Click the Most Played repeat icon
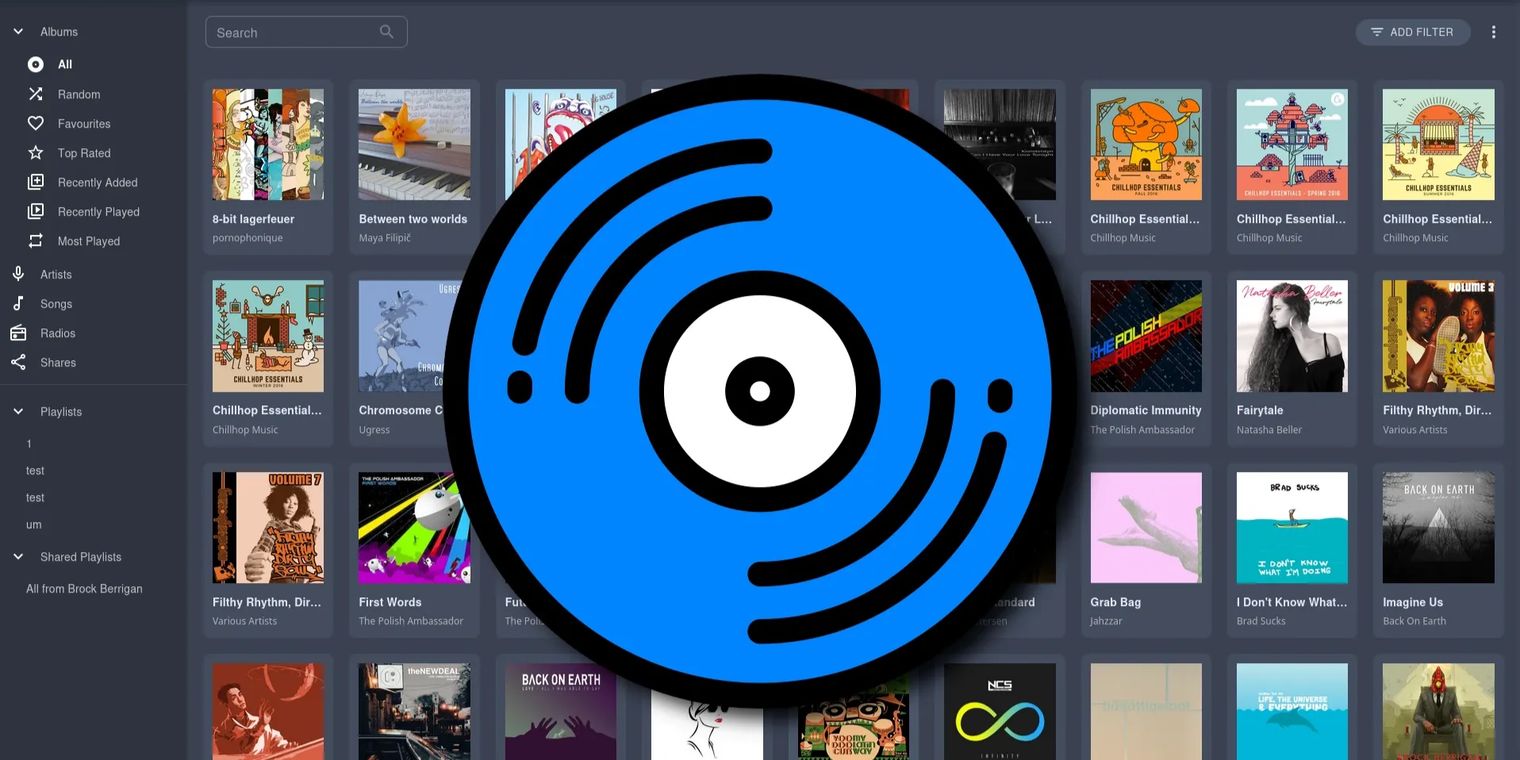Image resolution: width=1520 pixels, height=760 pixels. coord(36,241)
